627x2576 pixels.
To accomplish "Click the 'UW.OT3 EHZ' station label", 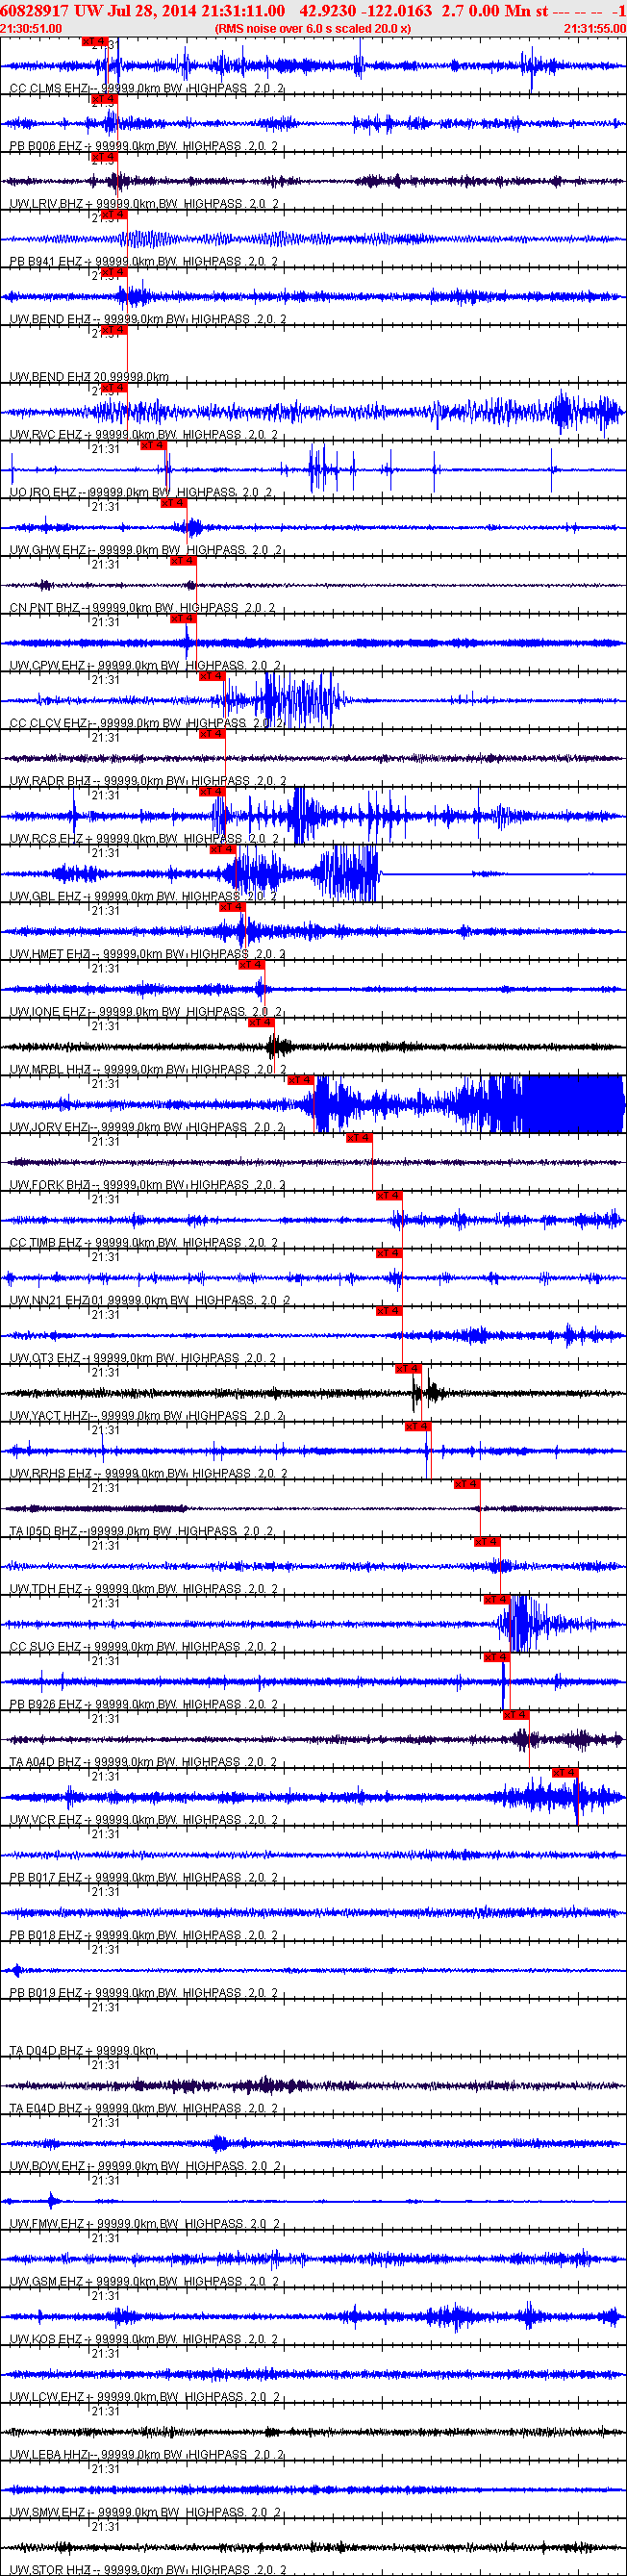I will (45, 1358).
